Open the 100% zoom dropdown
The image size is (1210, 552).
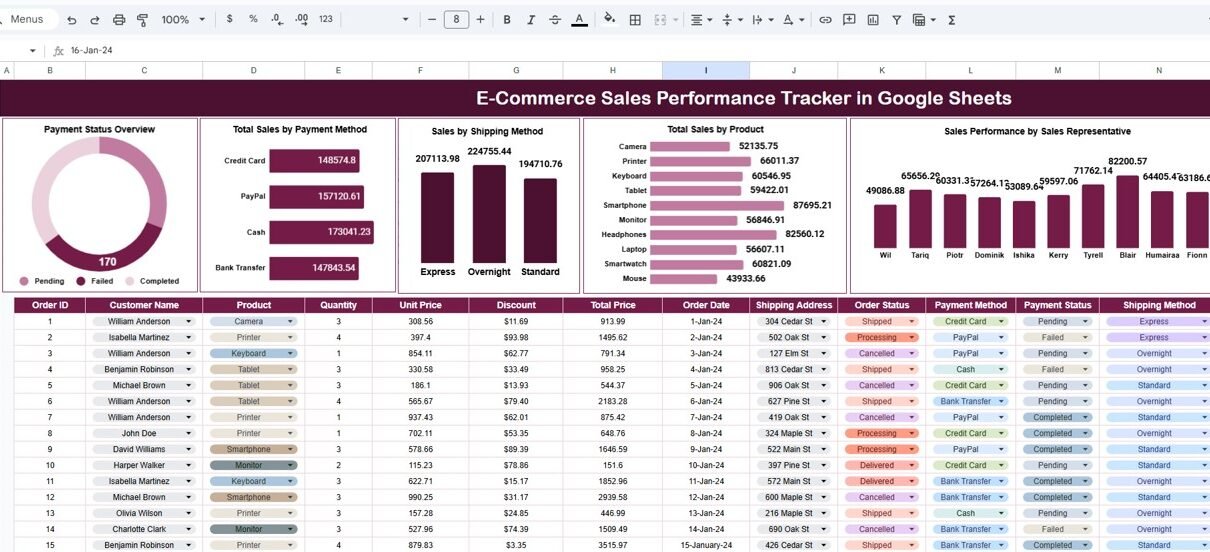point(183,20)
